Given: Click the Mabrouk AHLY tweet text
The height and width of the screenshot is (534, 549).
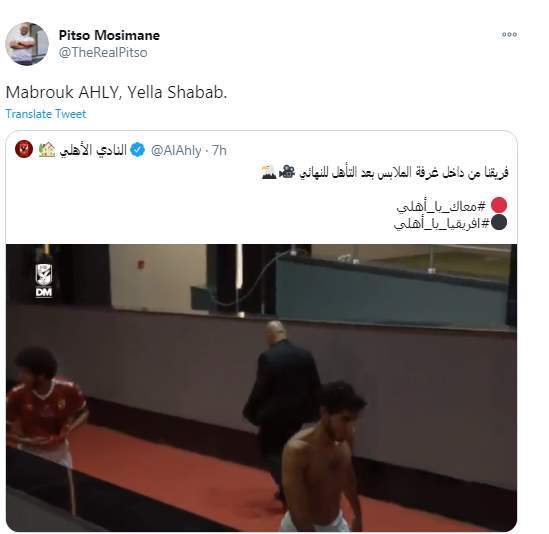Looking at the screenshot, I should [116, 92].
